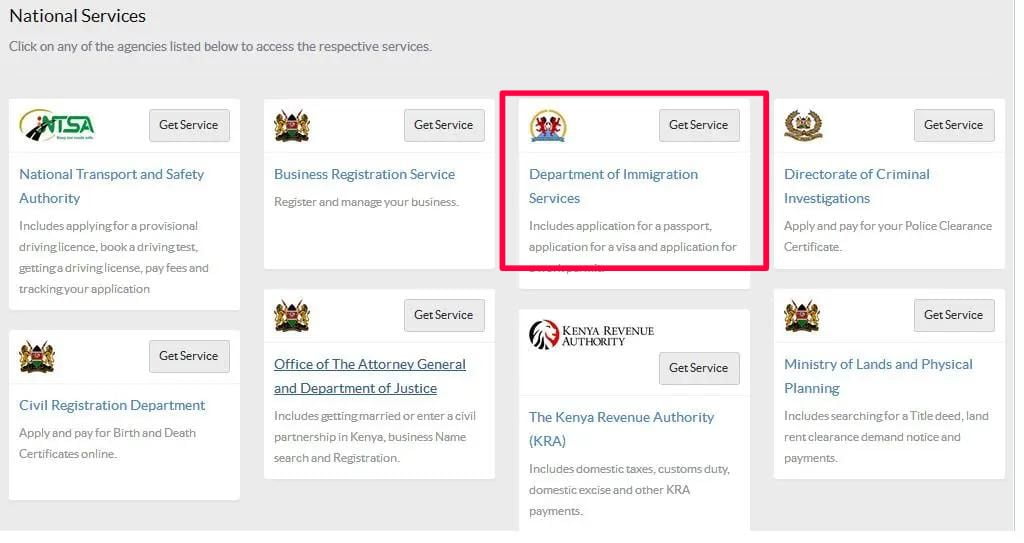The height and width of the screenshot is (543, 1024).
Task: Open The Kenya Revenue Authority (KRA) link
Action: (621, 429)
